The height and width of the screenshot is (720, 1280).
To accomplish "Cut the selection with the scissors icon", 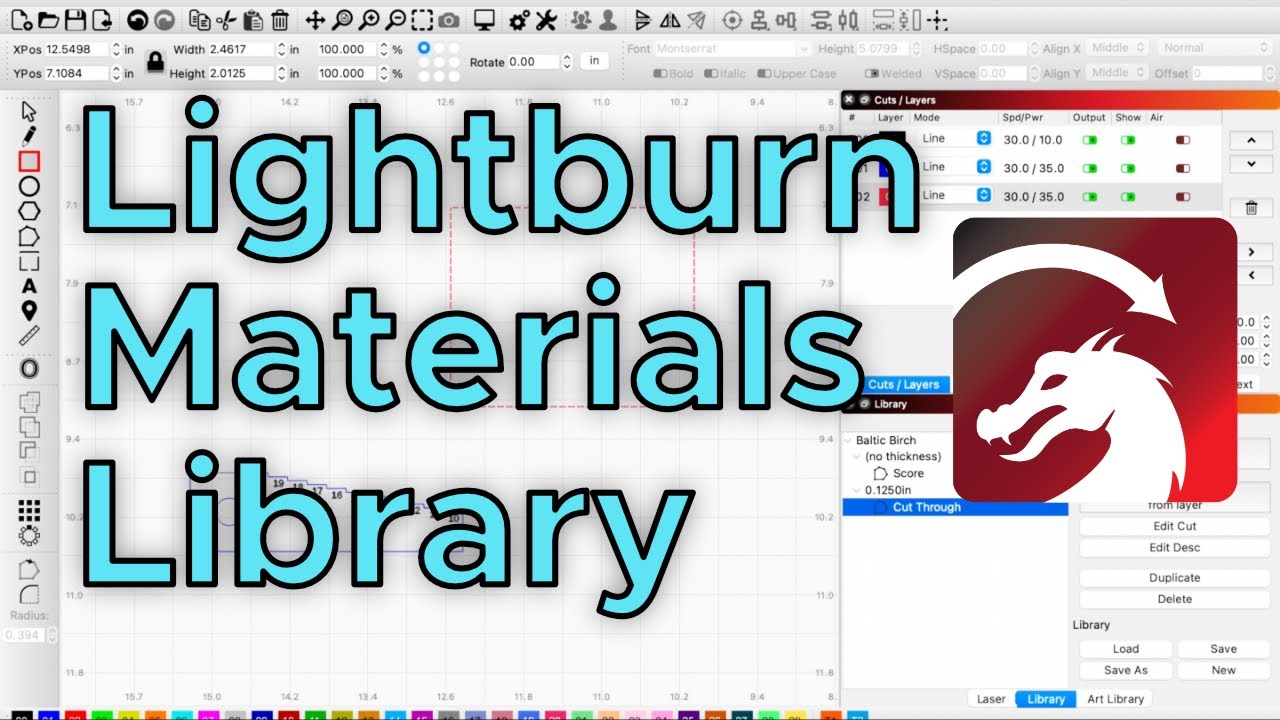I will coord(227,19).
